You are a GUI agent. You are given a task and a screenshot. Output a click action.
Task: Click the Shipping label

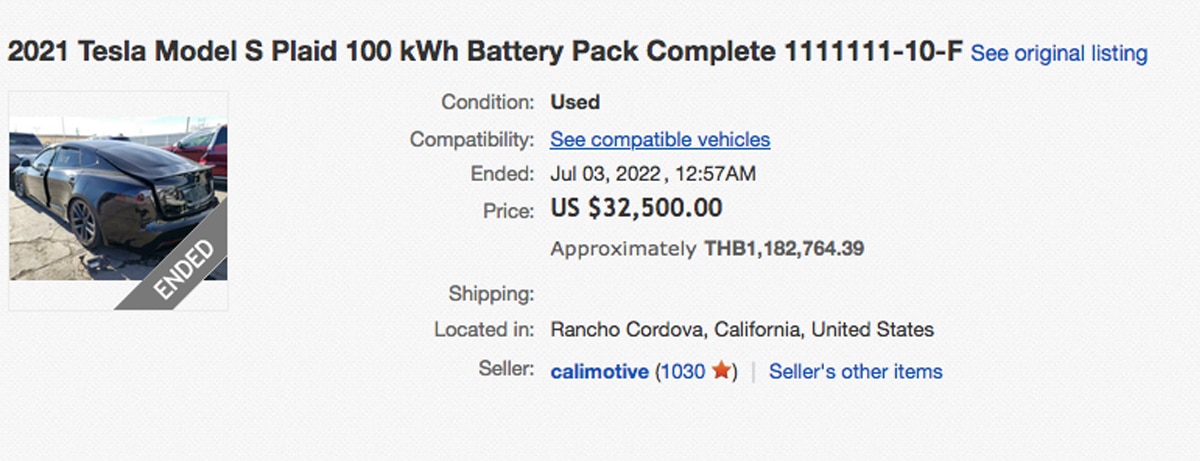point(491,294)
